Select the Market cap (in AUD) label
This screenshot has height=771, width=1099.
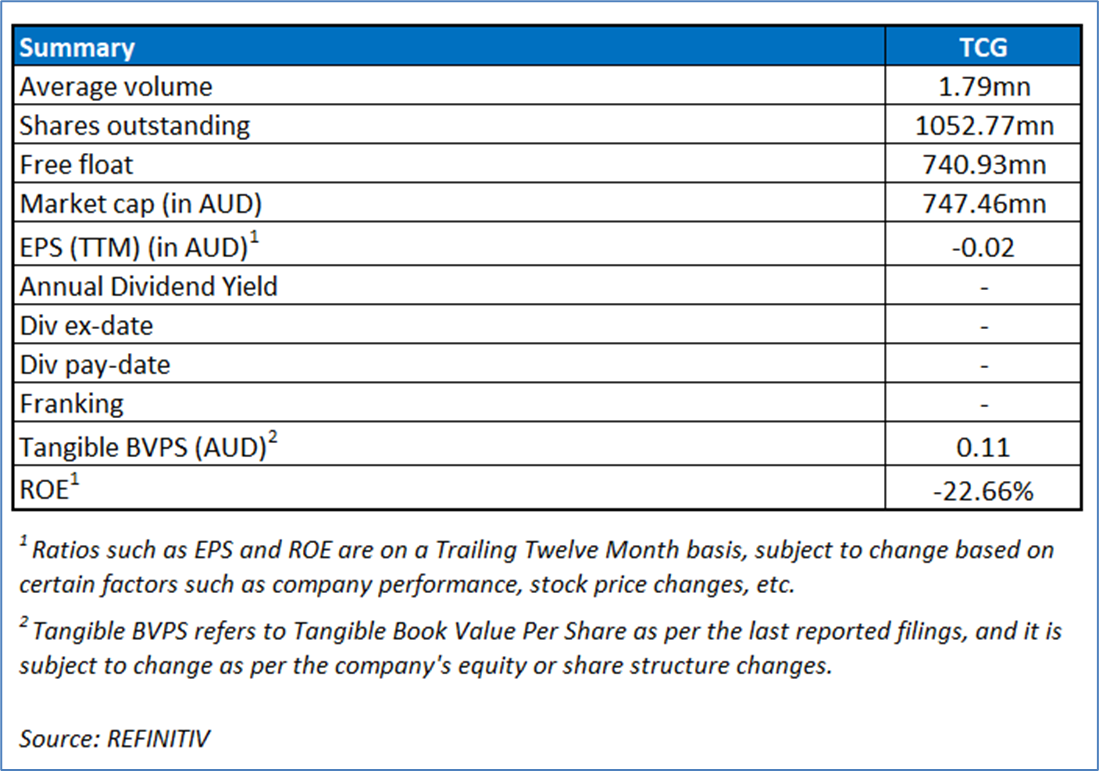(x=141, y=205)
